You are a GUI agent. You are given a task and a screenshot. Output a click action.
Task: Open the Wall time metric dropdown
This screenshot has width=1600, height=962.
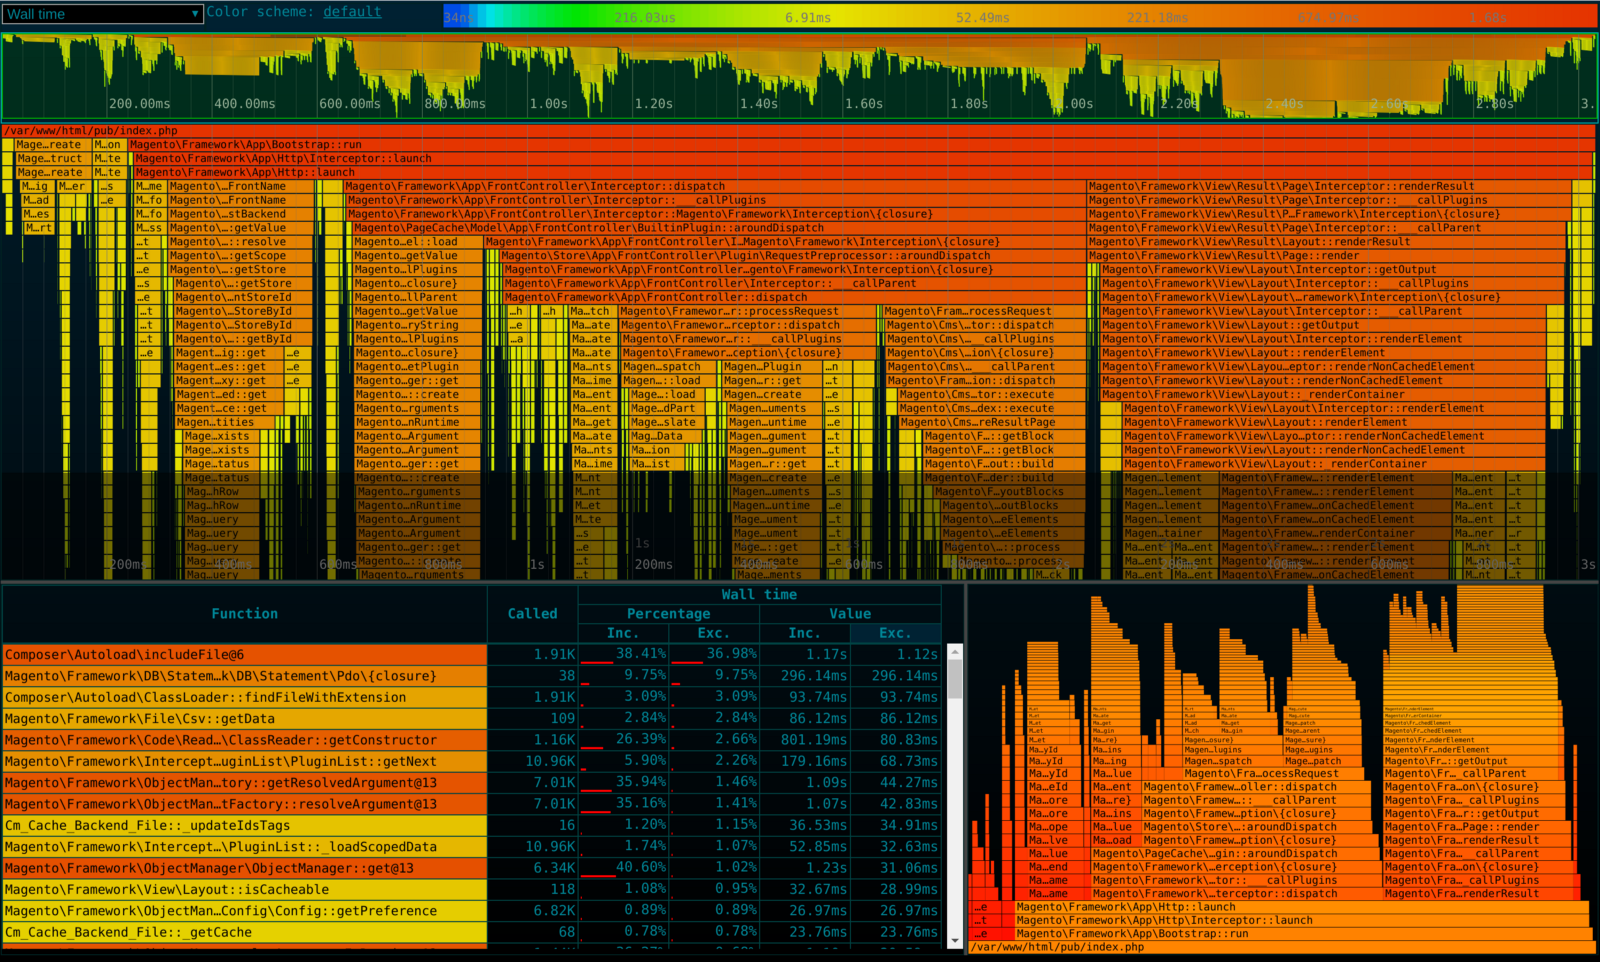click(101, 14)
